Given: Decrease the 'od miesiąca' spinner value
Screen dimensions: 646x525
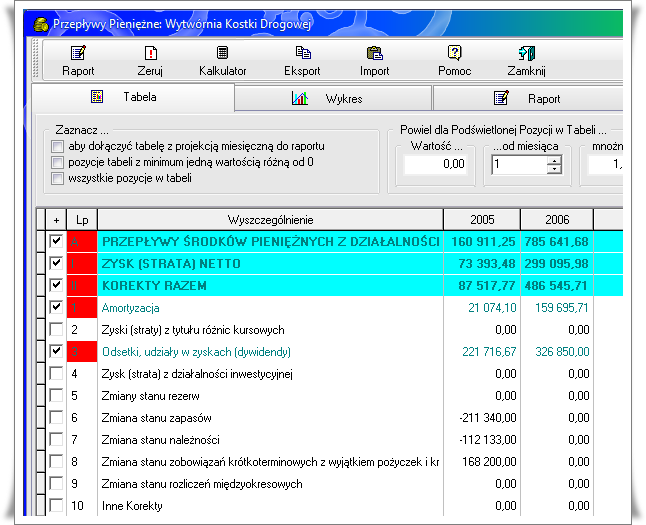Looking at the screenshot, I should (554, 169).
